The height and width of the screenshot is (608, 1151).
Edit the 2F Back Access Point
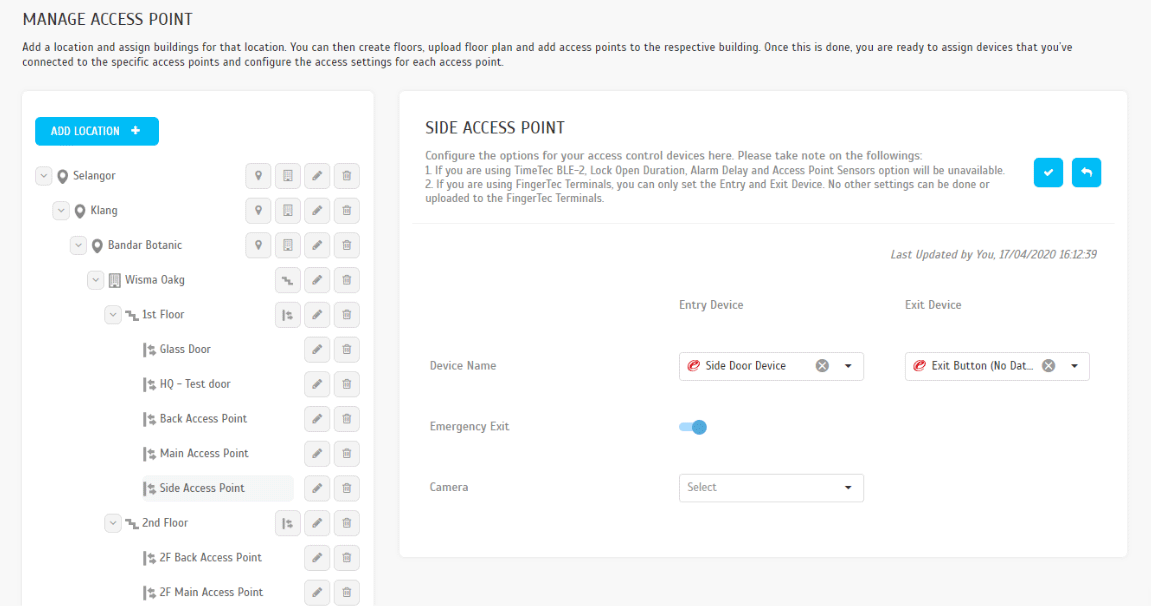click(x=317, y=557)
